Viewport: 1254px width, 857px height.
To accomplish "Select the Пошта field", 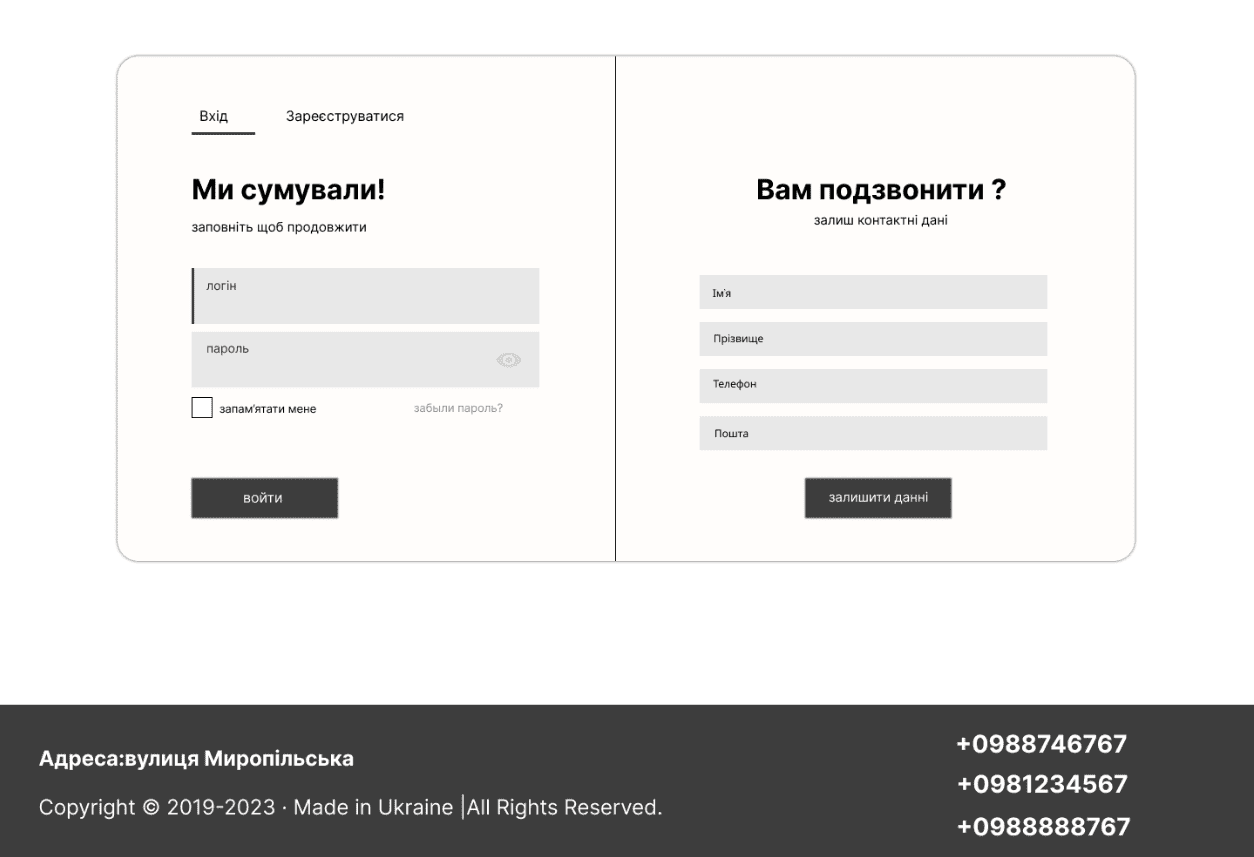I will pos(873,433).
